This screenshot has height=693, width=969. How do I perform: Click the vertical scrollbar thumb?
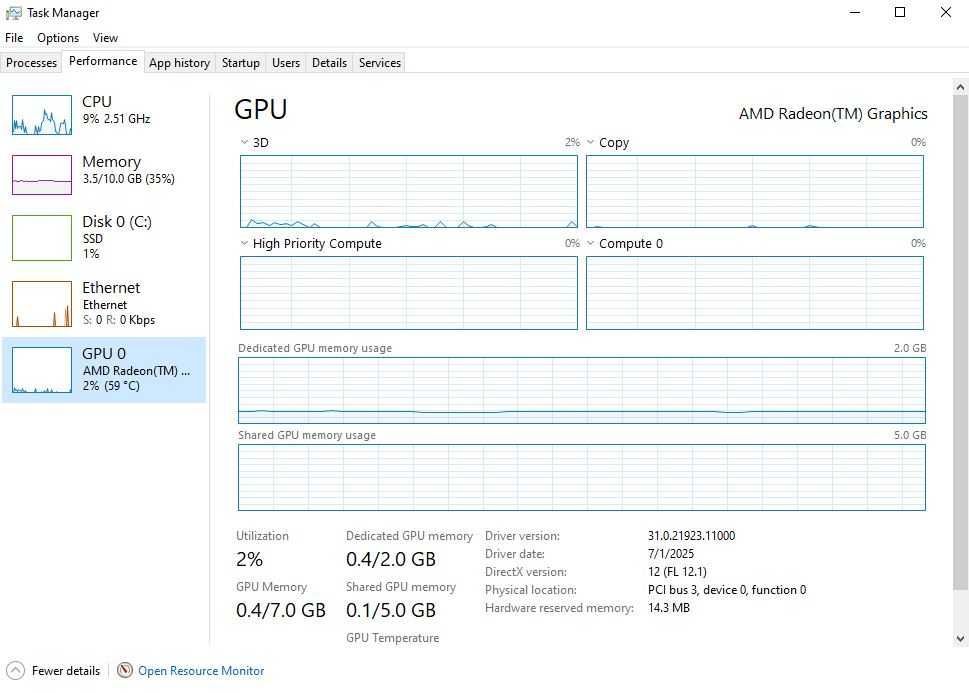click(x=960, y=342)
